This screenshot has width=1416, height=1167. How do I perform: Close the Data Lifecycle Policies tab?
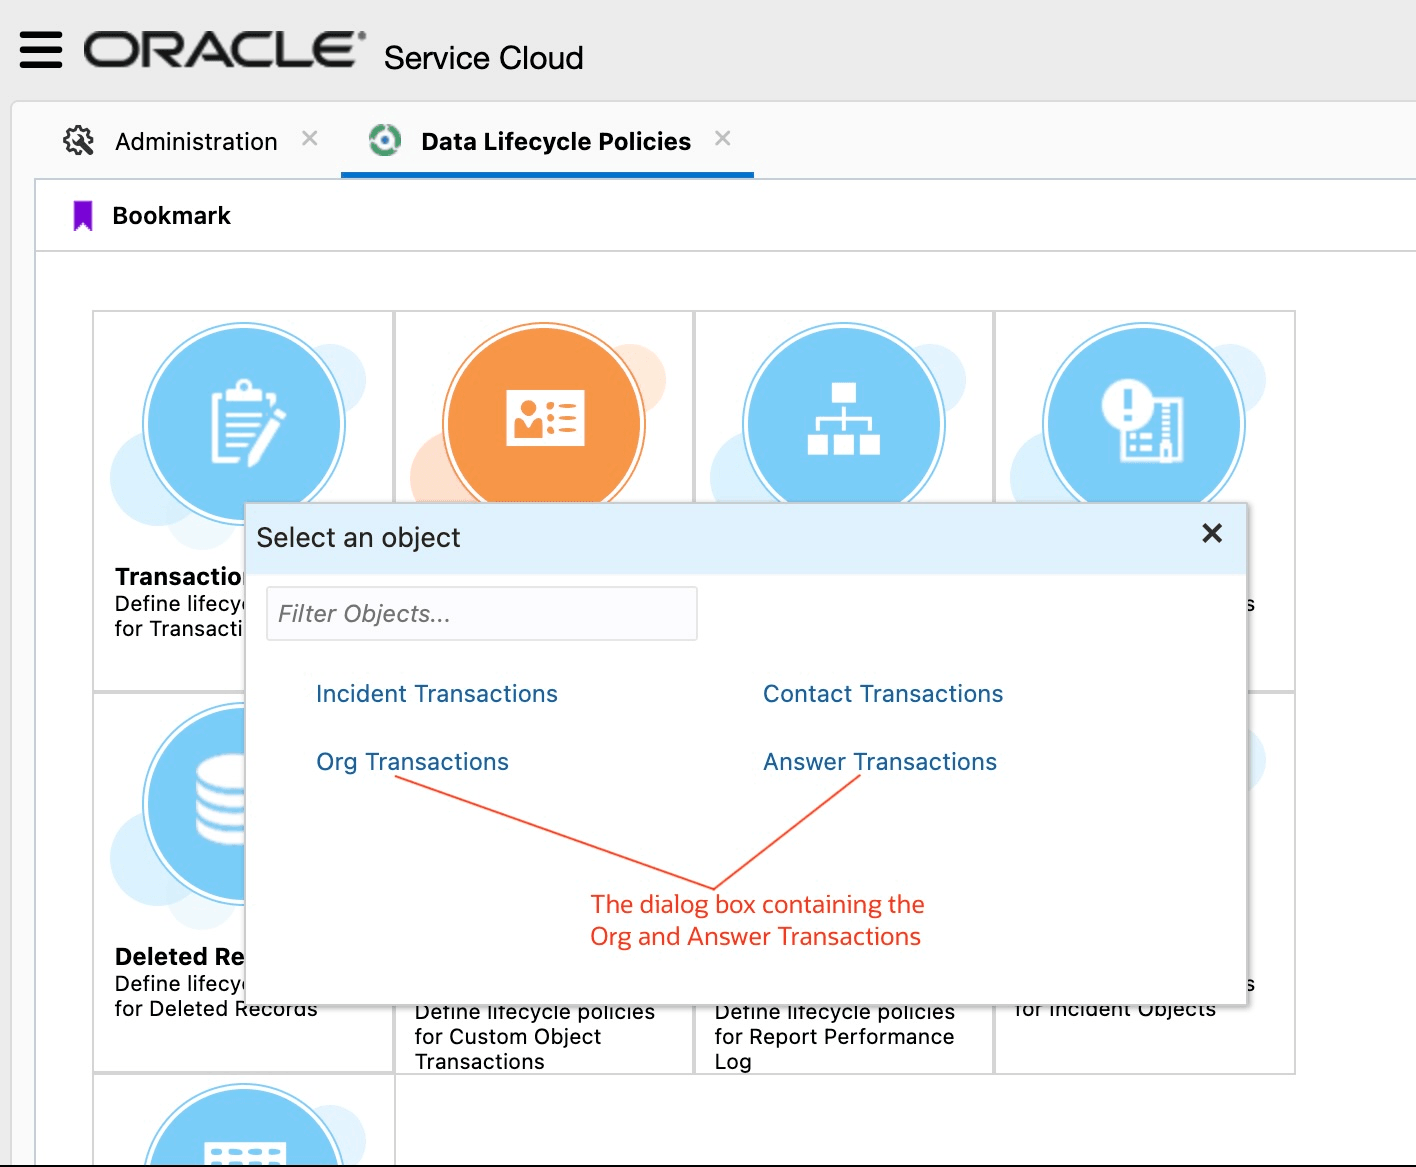pyautogui.click(x=723, y=139)
